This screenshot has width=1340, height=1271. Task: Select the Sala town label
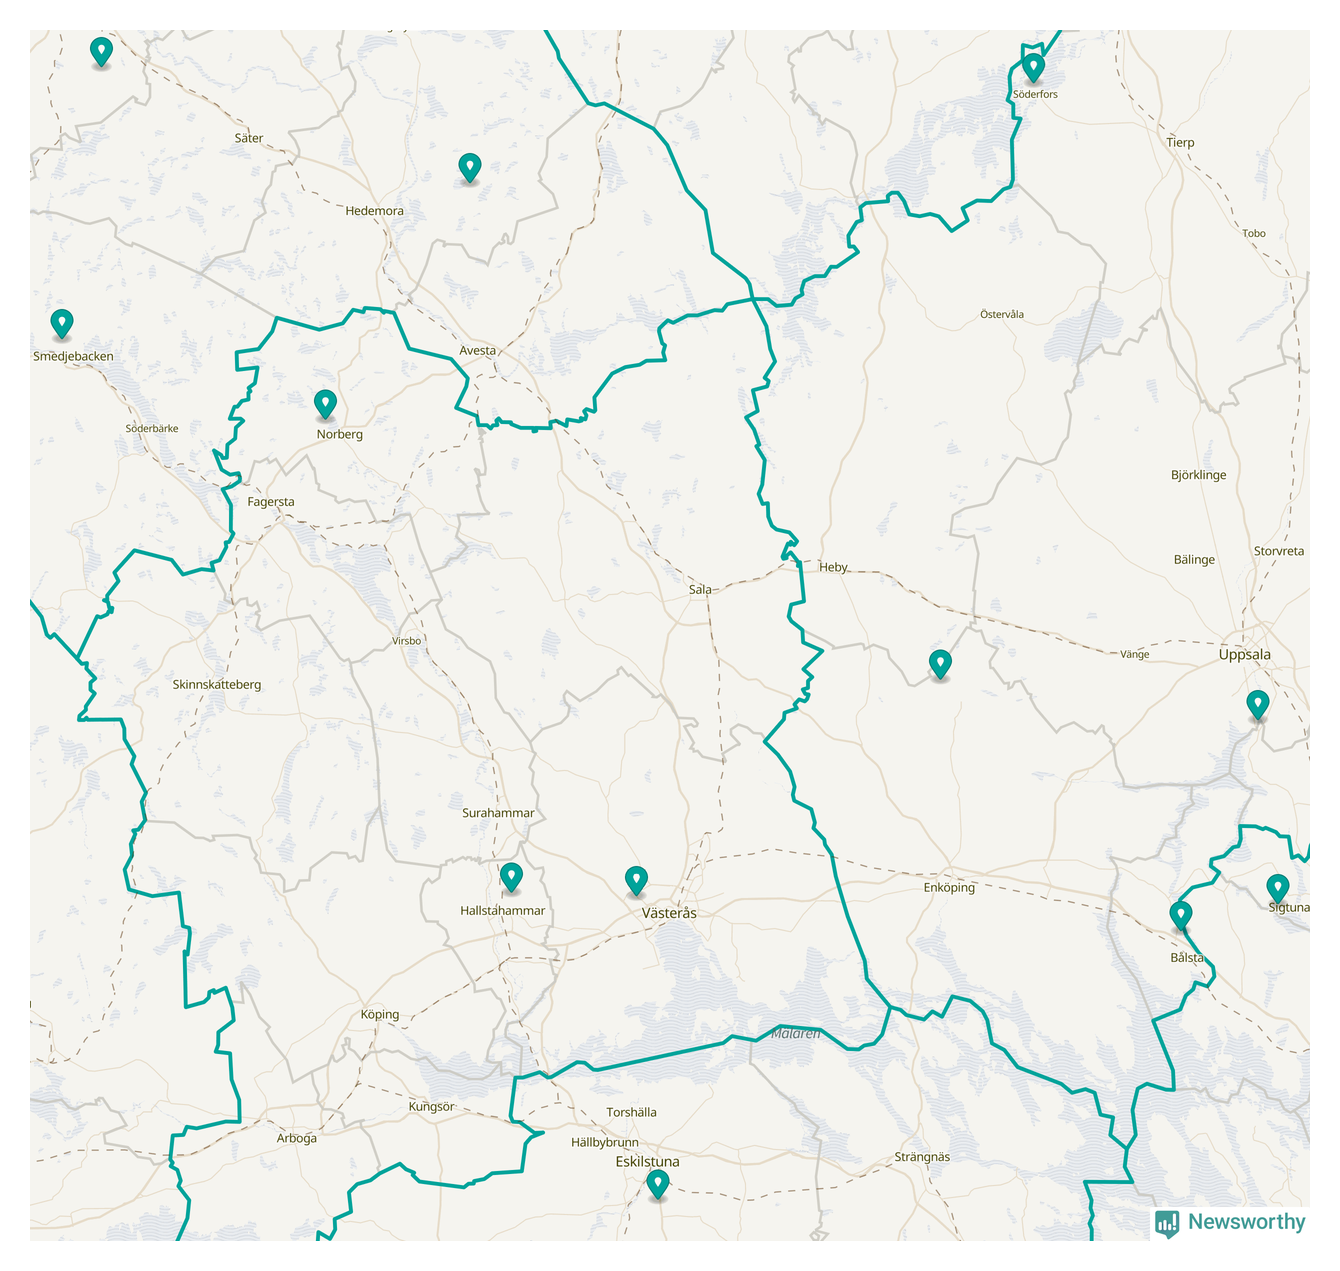700,590
